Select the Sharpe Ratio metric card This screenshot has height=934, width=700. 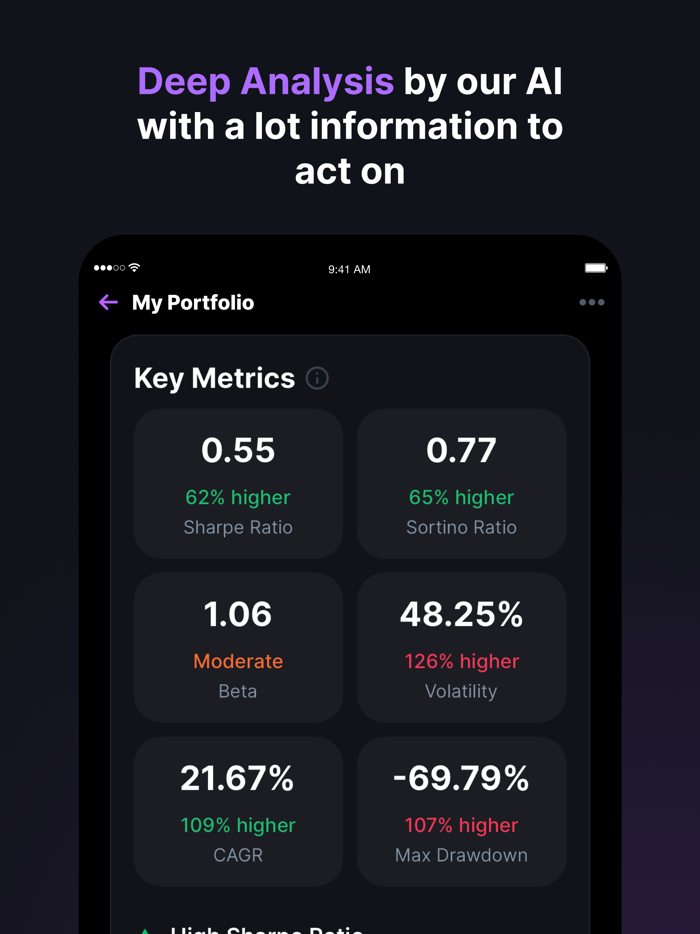click(238, 484)
